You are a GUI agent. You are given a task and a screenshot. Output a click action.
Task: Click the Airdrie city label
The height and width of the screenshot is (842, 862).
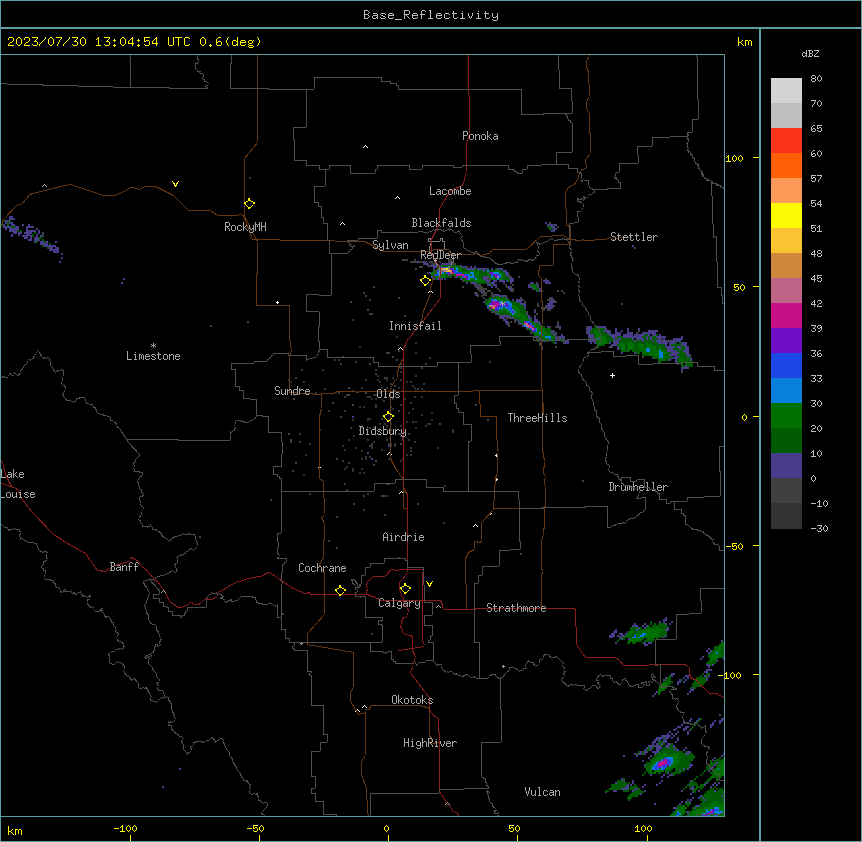[403, 537]
